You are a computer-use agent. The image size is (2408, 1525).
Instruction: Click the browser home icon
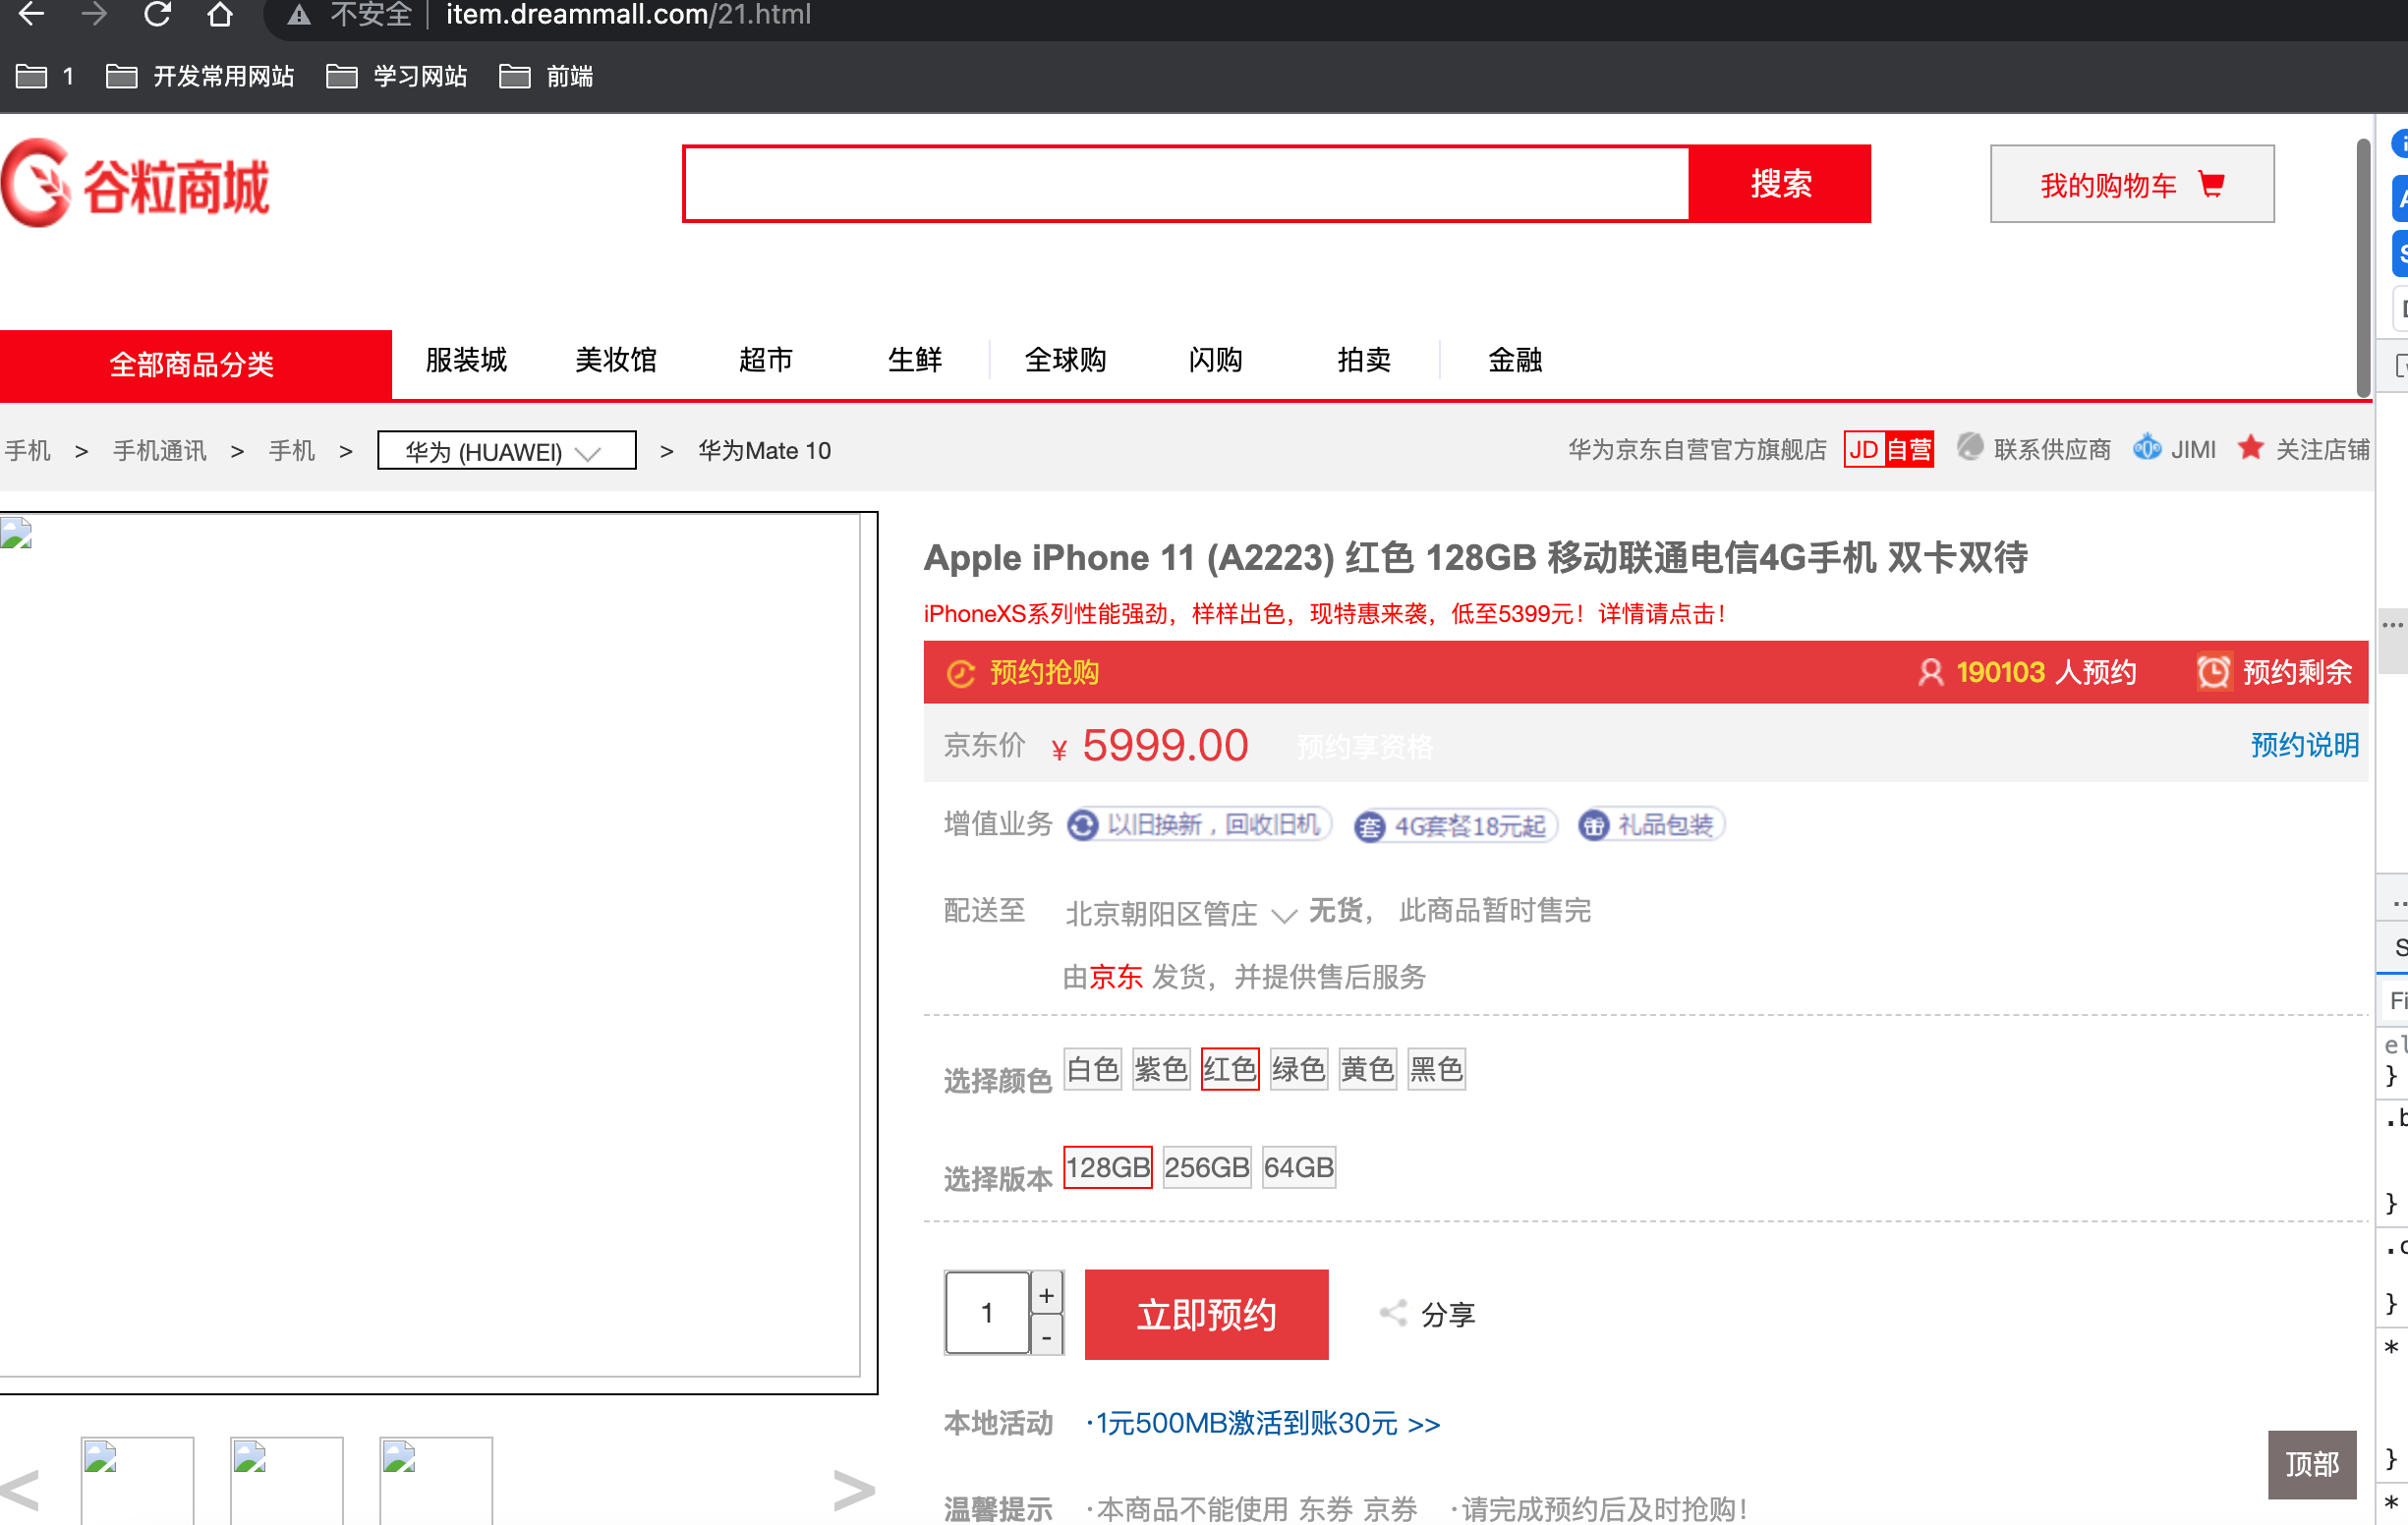[220, 14]
